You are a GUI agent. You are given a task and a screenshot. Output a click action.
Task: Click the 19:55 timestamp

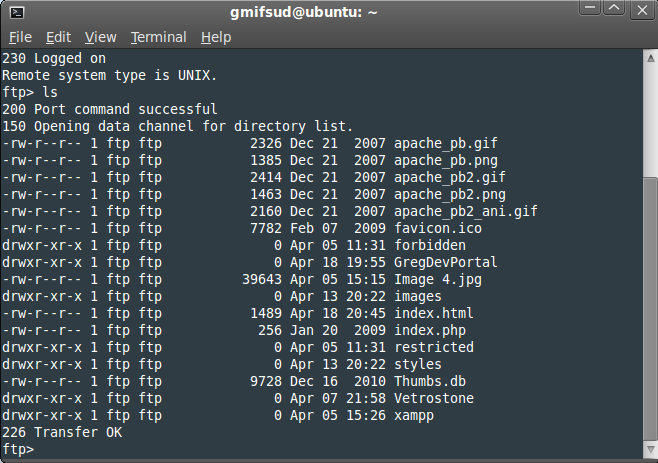click(366, 262)
